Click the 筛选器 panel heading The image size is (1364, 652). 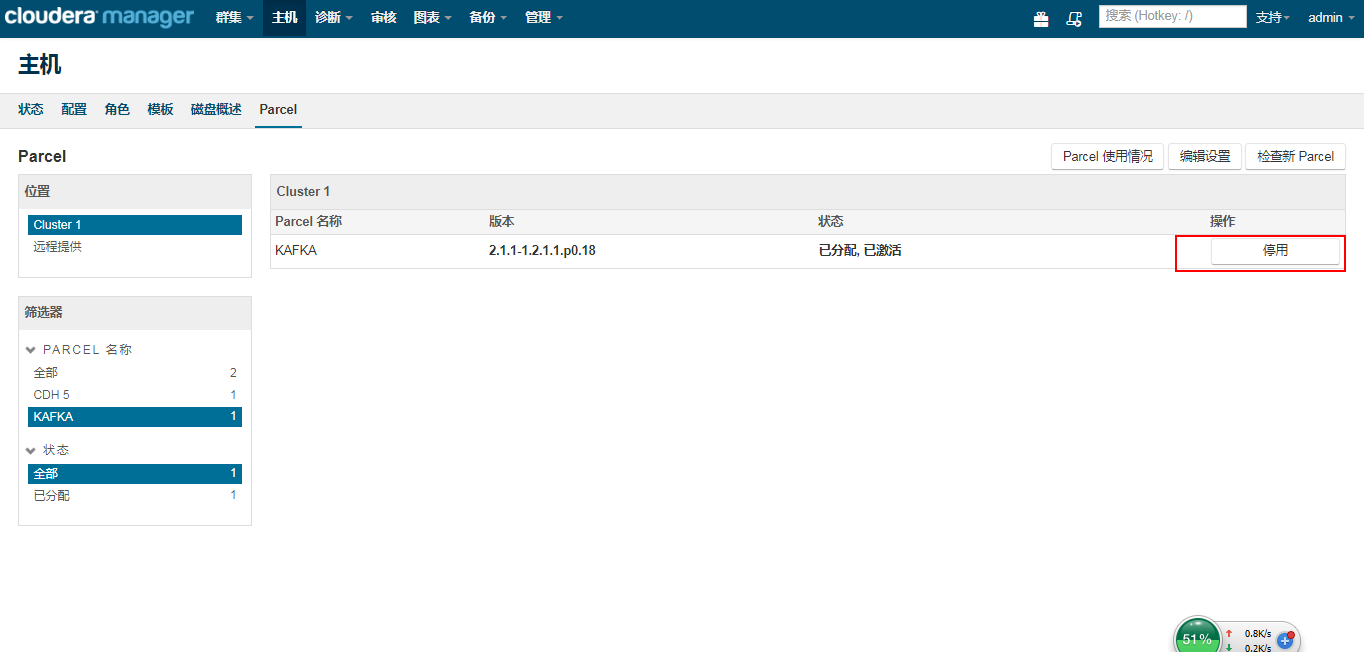pyautogui.click(x=44, y=313)
